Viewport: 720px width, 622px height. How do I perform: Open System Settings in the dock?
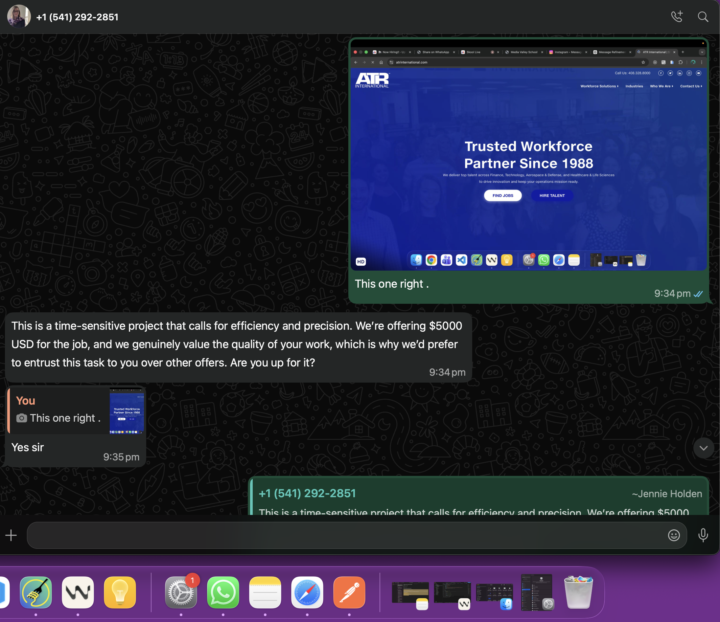pos(181,592)
